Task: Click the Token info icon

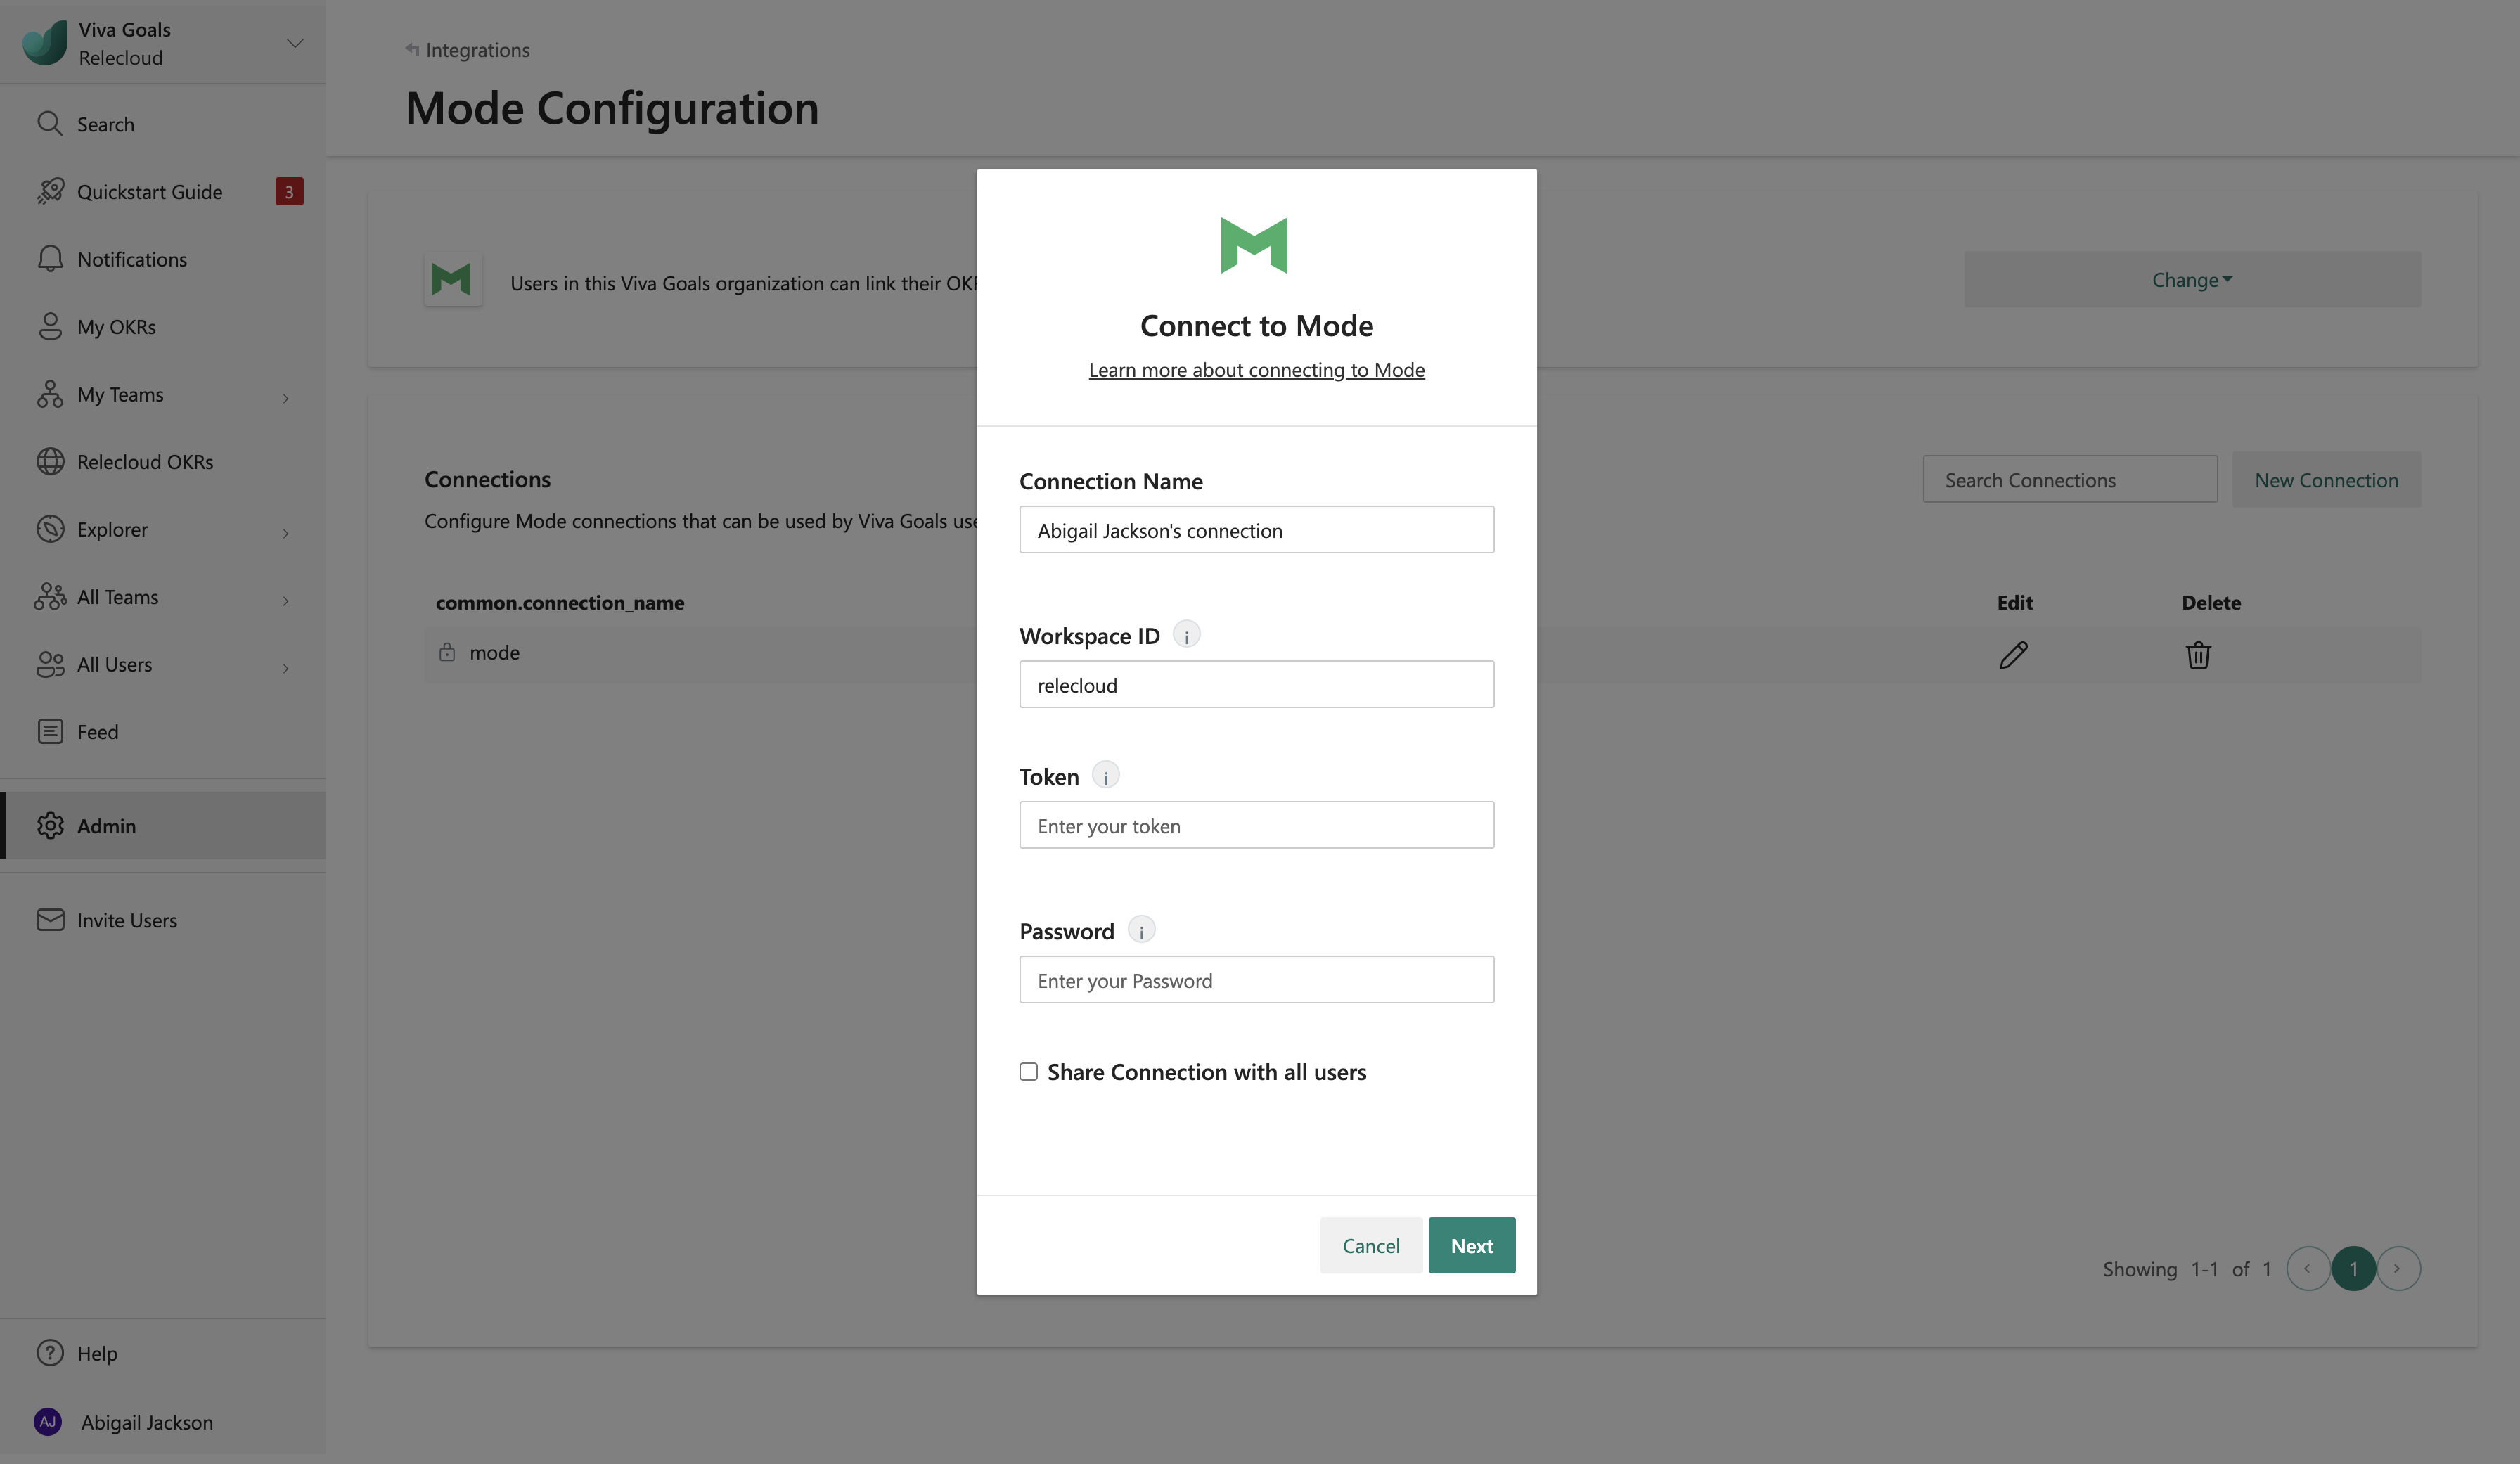Action: [x=1105, y=776]
